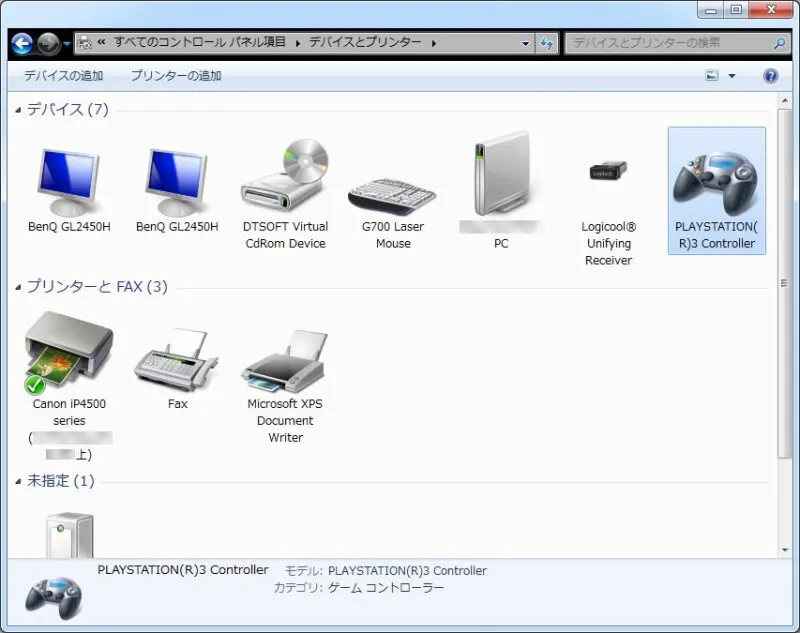Click the カテゴリ: ゲーム コントローラー detail text
This screenshot has height=633, width=800.
click(359, 588)
